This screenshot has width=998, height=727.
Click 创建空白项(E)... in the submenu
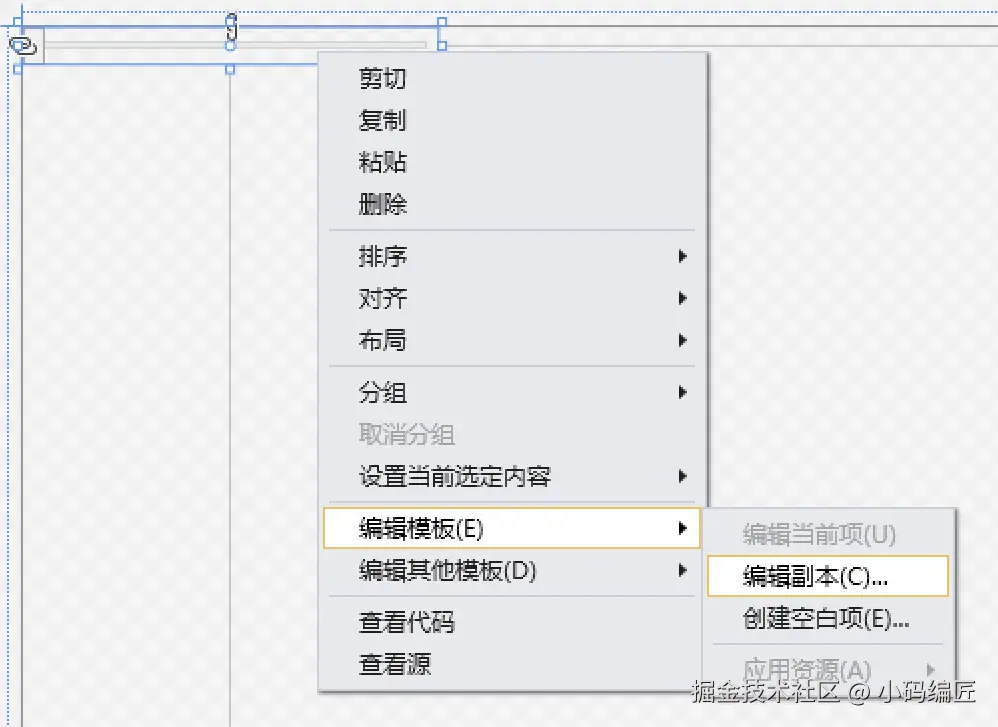point(827,618)
